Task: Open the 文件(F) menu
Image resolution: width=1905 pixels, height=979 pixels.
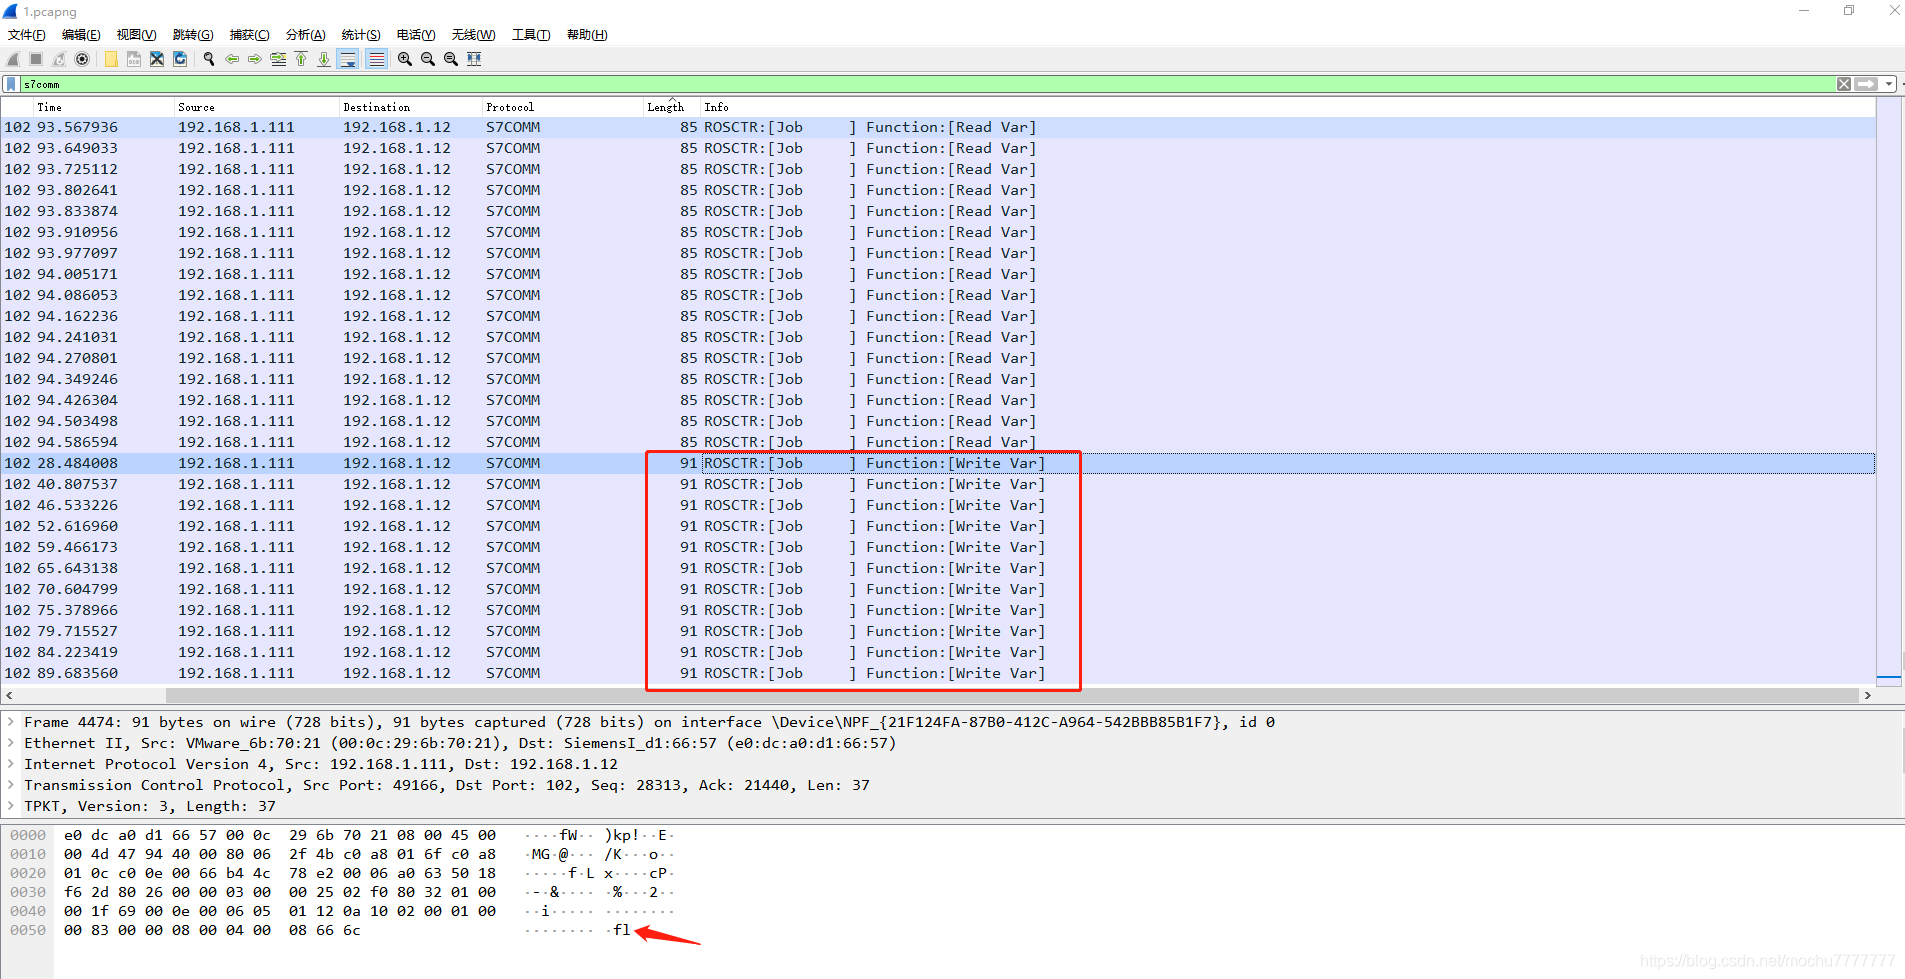Action: pos(27,35)
